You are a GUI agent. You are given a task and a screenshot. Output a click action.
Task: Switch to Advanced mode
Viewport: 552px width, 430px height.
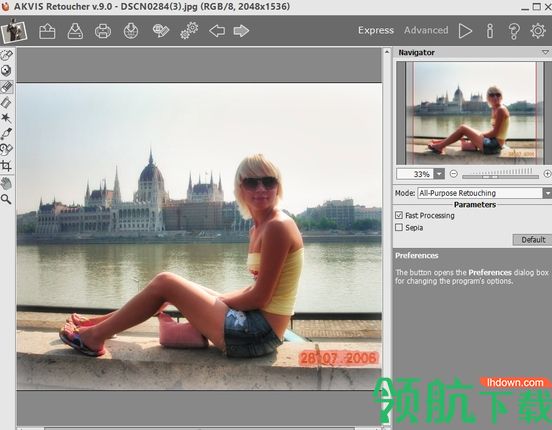tap(426, 30)
